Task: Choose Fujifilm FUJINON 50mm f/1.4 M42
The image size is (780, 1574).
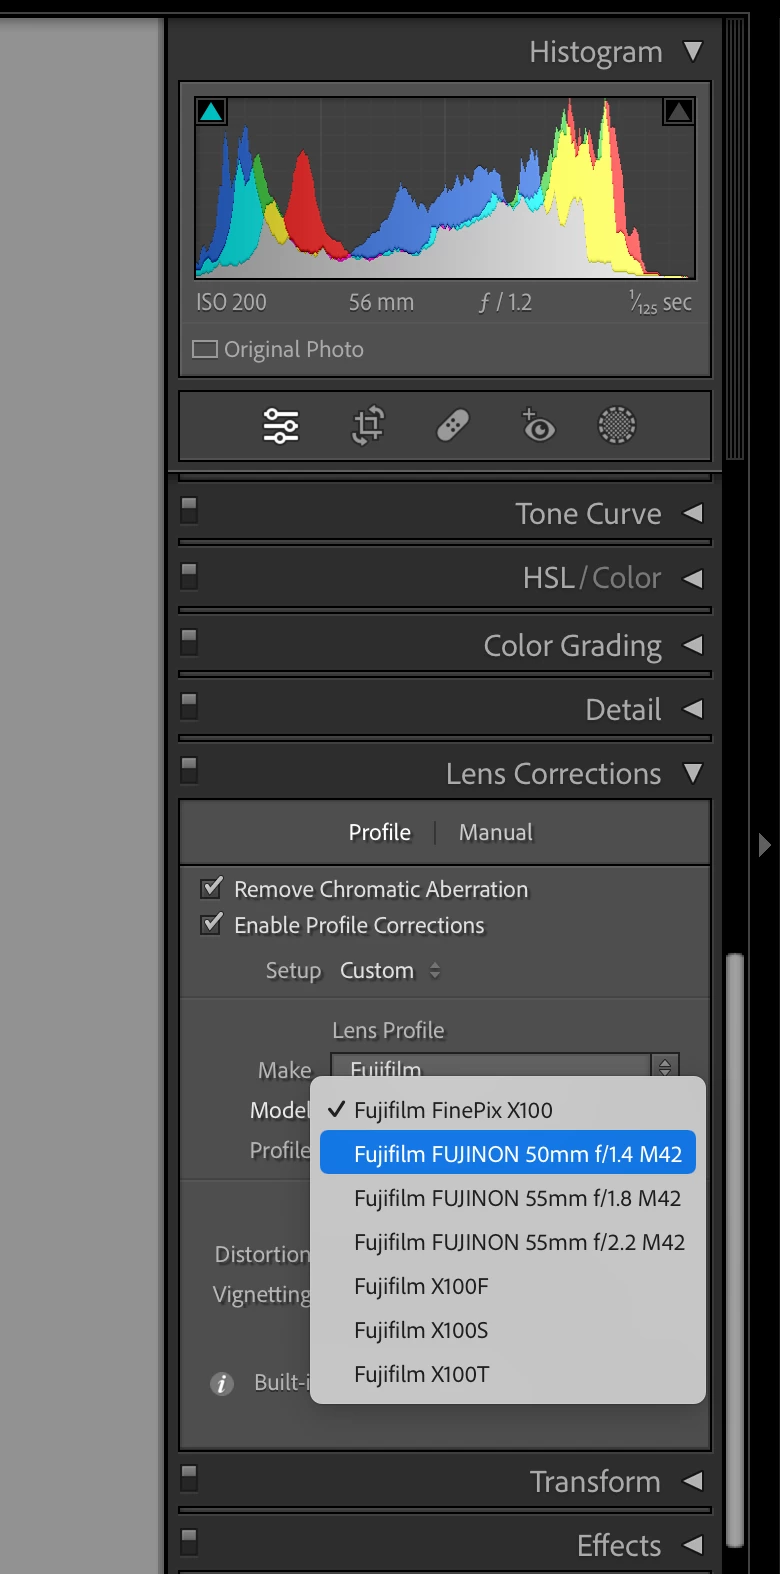Action: 508,1154
